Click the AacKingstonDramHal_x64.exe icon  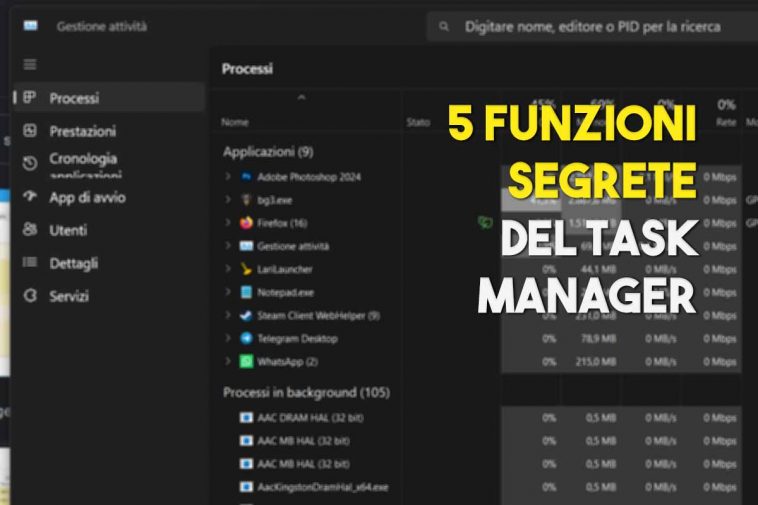click(x=246, y=486)
